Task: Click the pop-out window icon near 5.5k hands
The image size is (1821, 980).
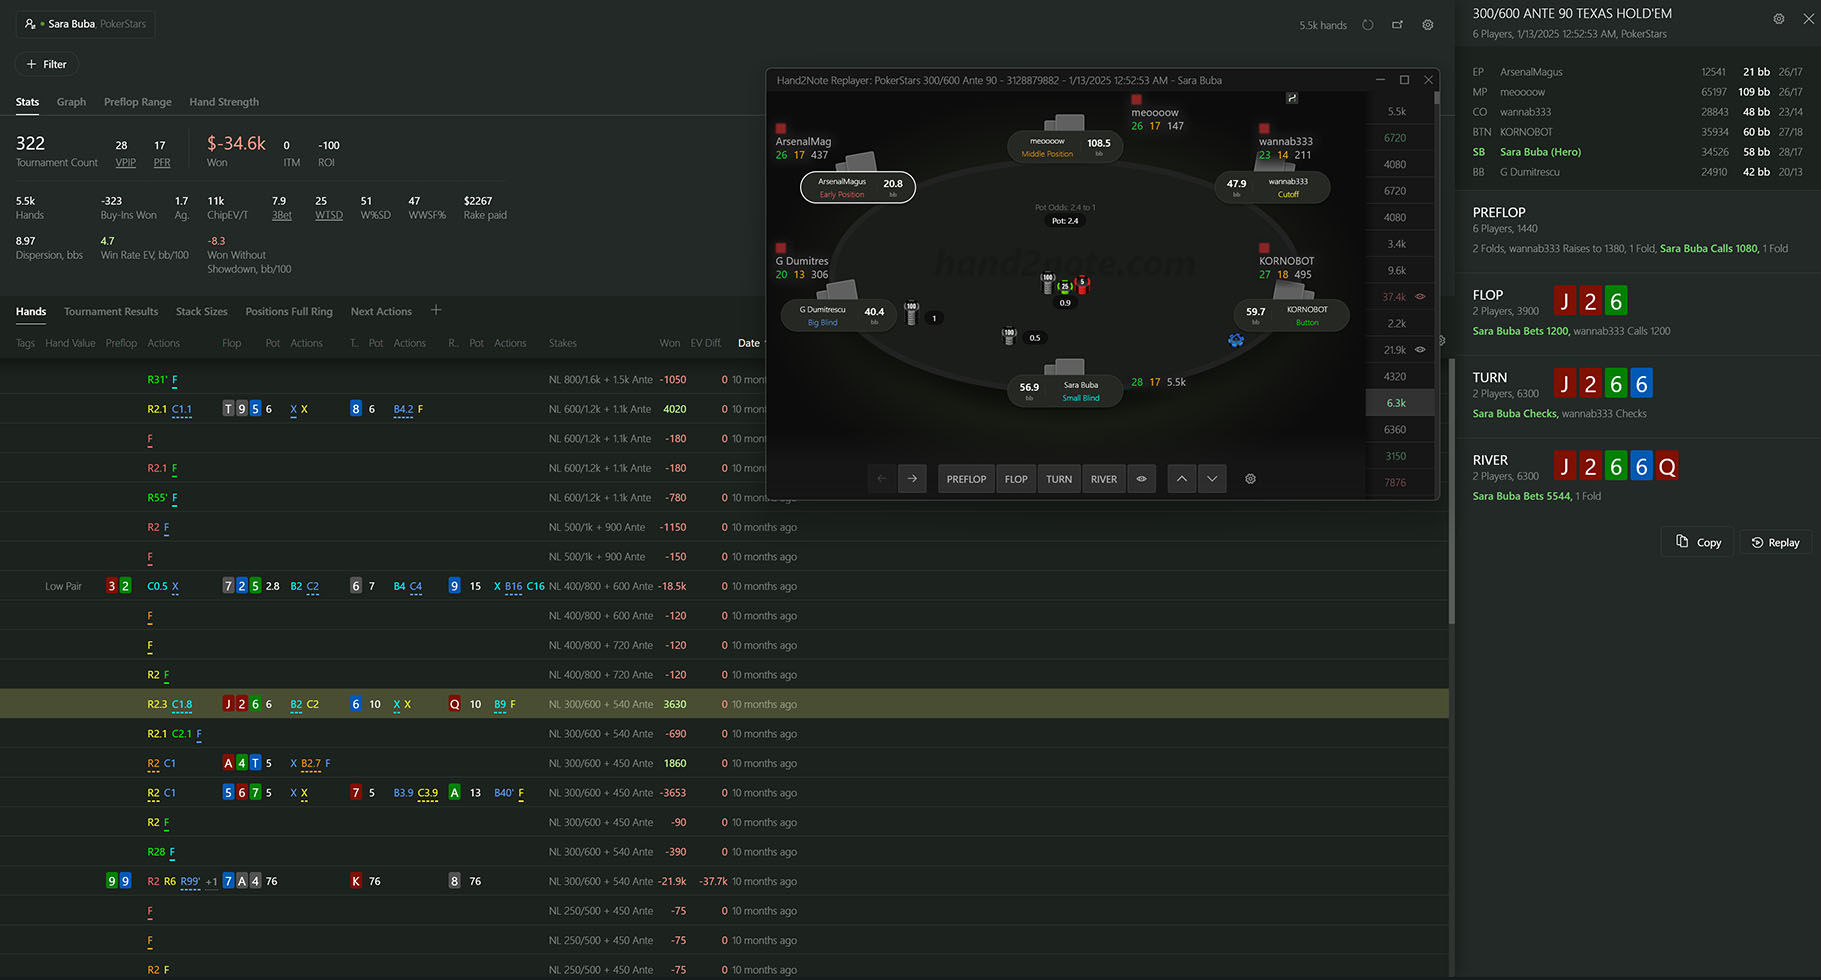Action: [x=1398, y=25]
